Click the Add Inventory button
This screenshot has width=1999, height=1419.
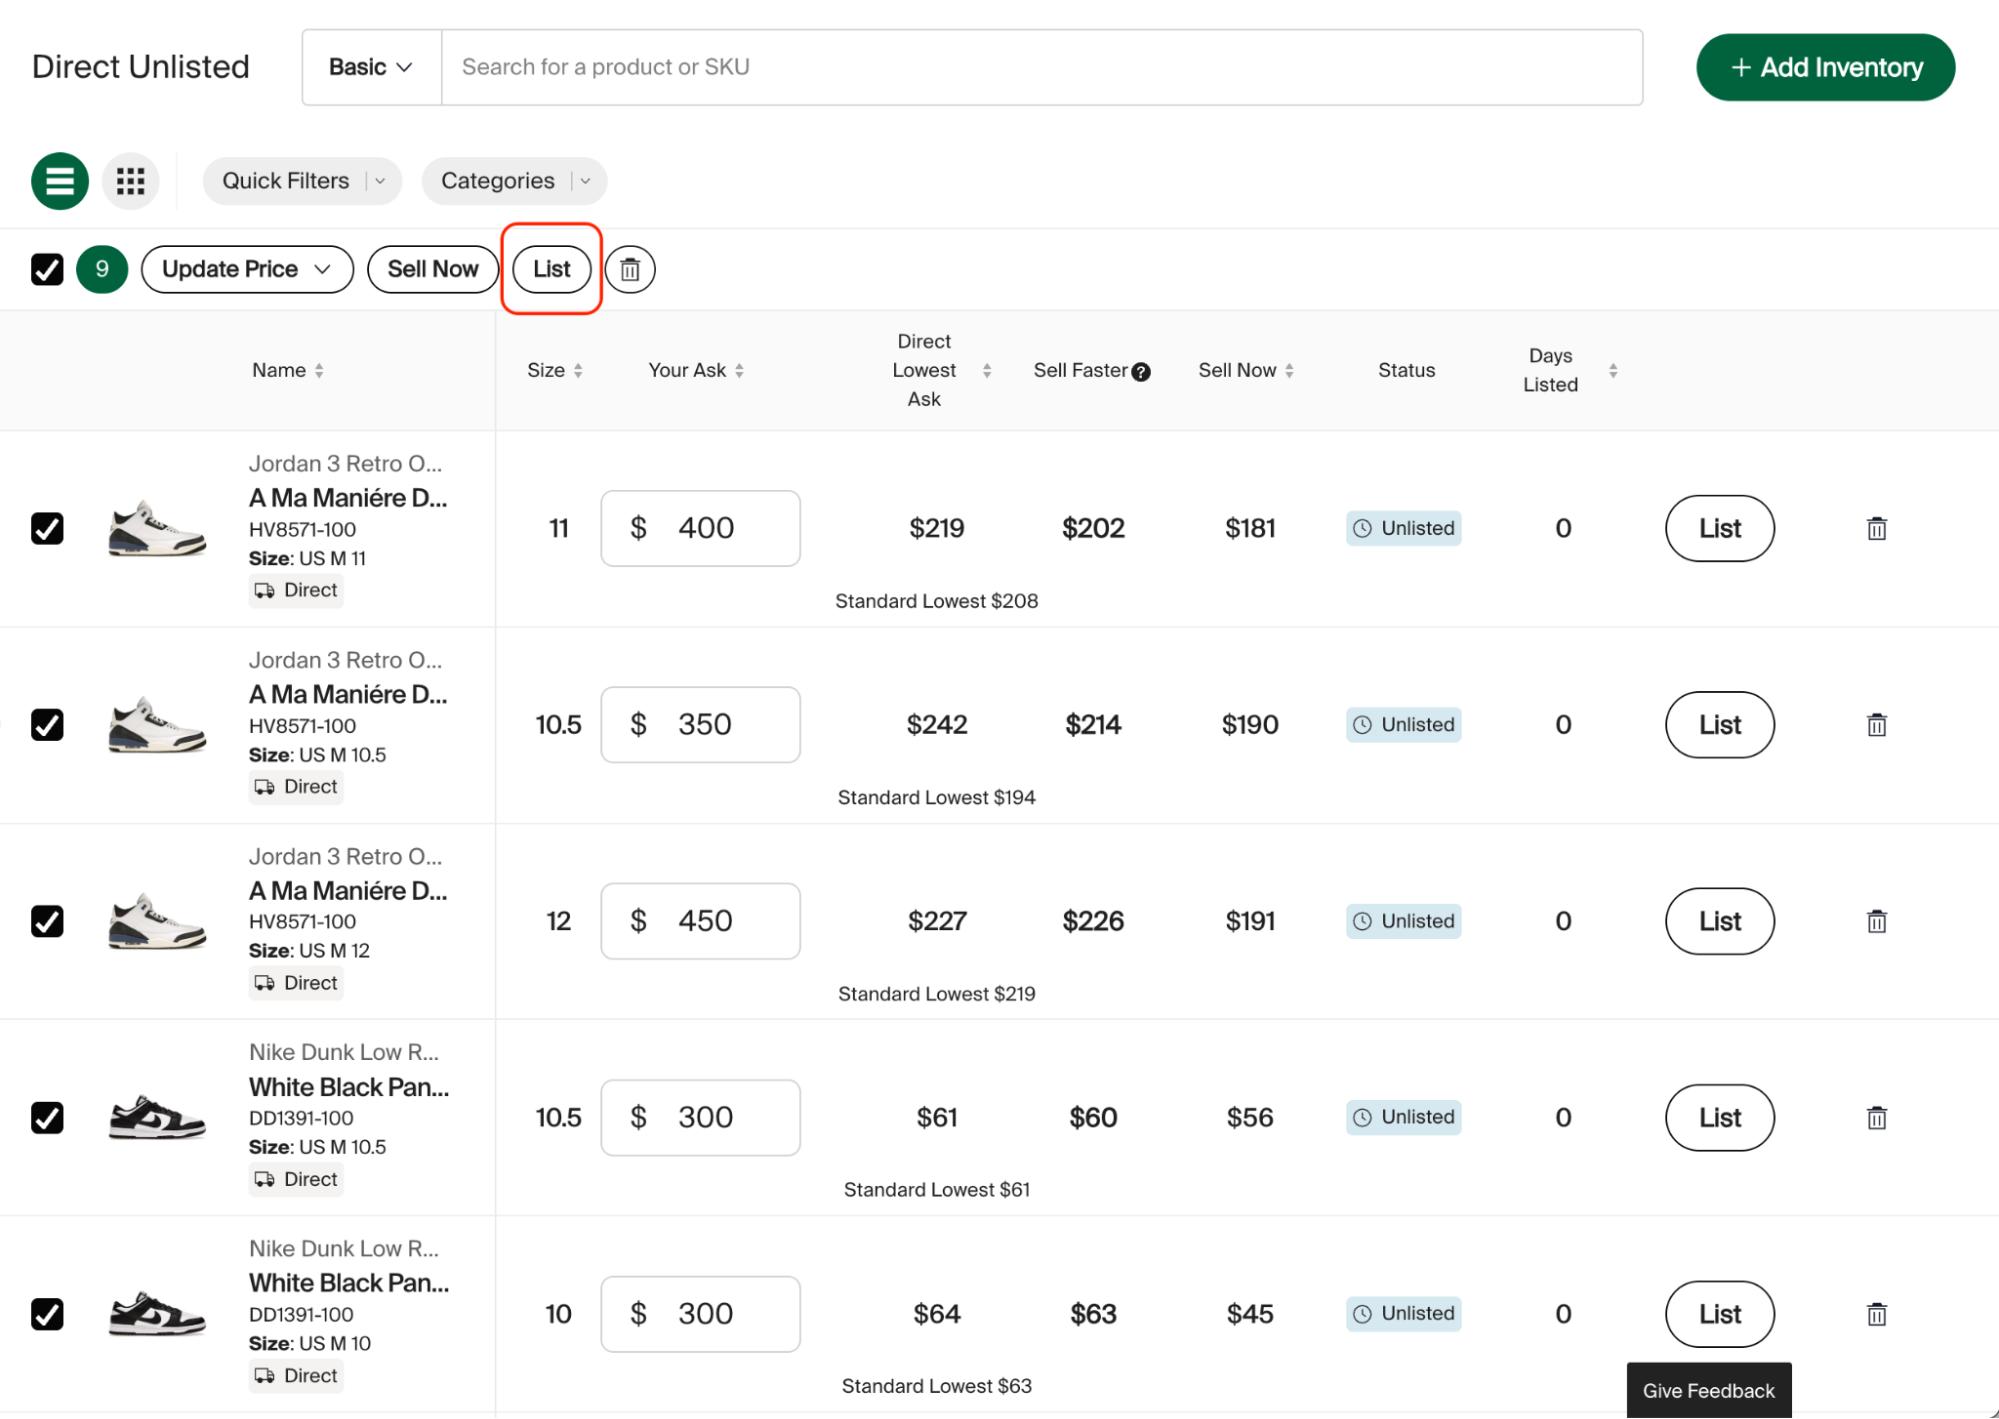[1825, 67]
